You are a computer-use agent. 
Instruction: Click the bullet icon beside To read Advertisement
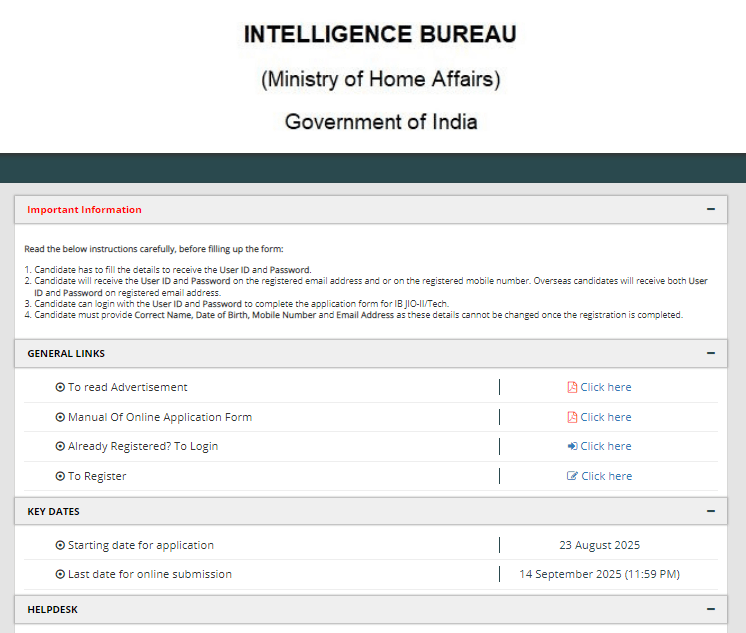(x=60, y=388)
